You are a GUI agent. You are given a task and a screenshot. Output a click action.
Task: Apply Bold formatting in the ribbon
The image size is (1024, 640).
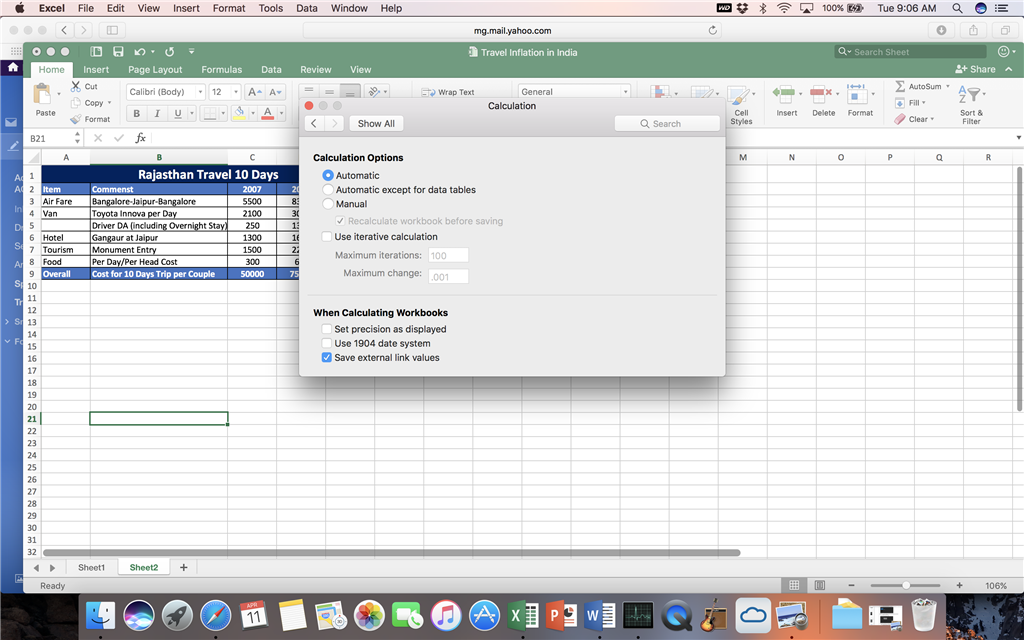click(x=136, y=114)
